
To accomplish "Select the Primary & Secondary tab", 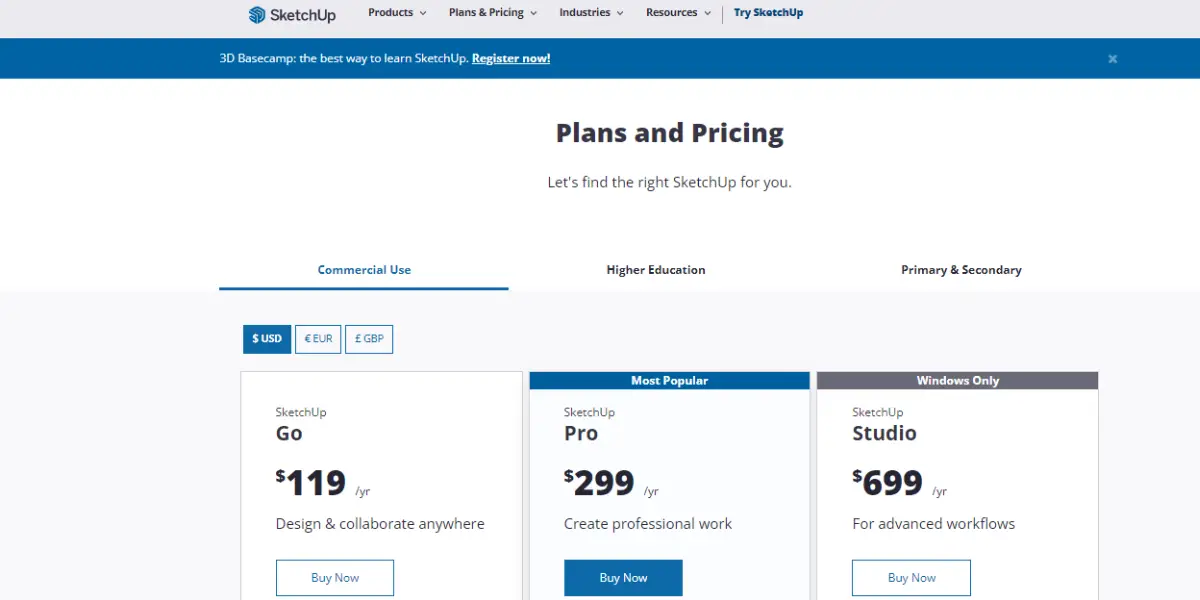I will pyautogui.click(x=961, y=270).
